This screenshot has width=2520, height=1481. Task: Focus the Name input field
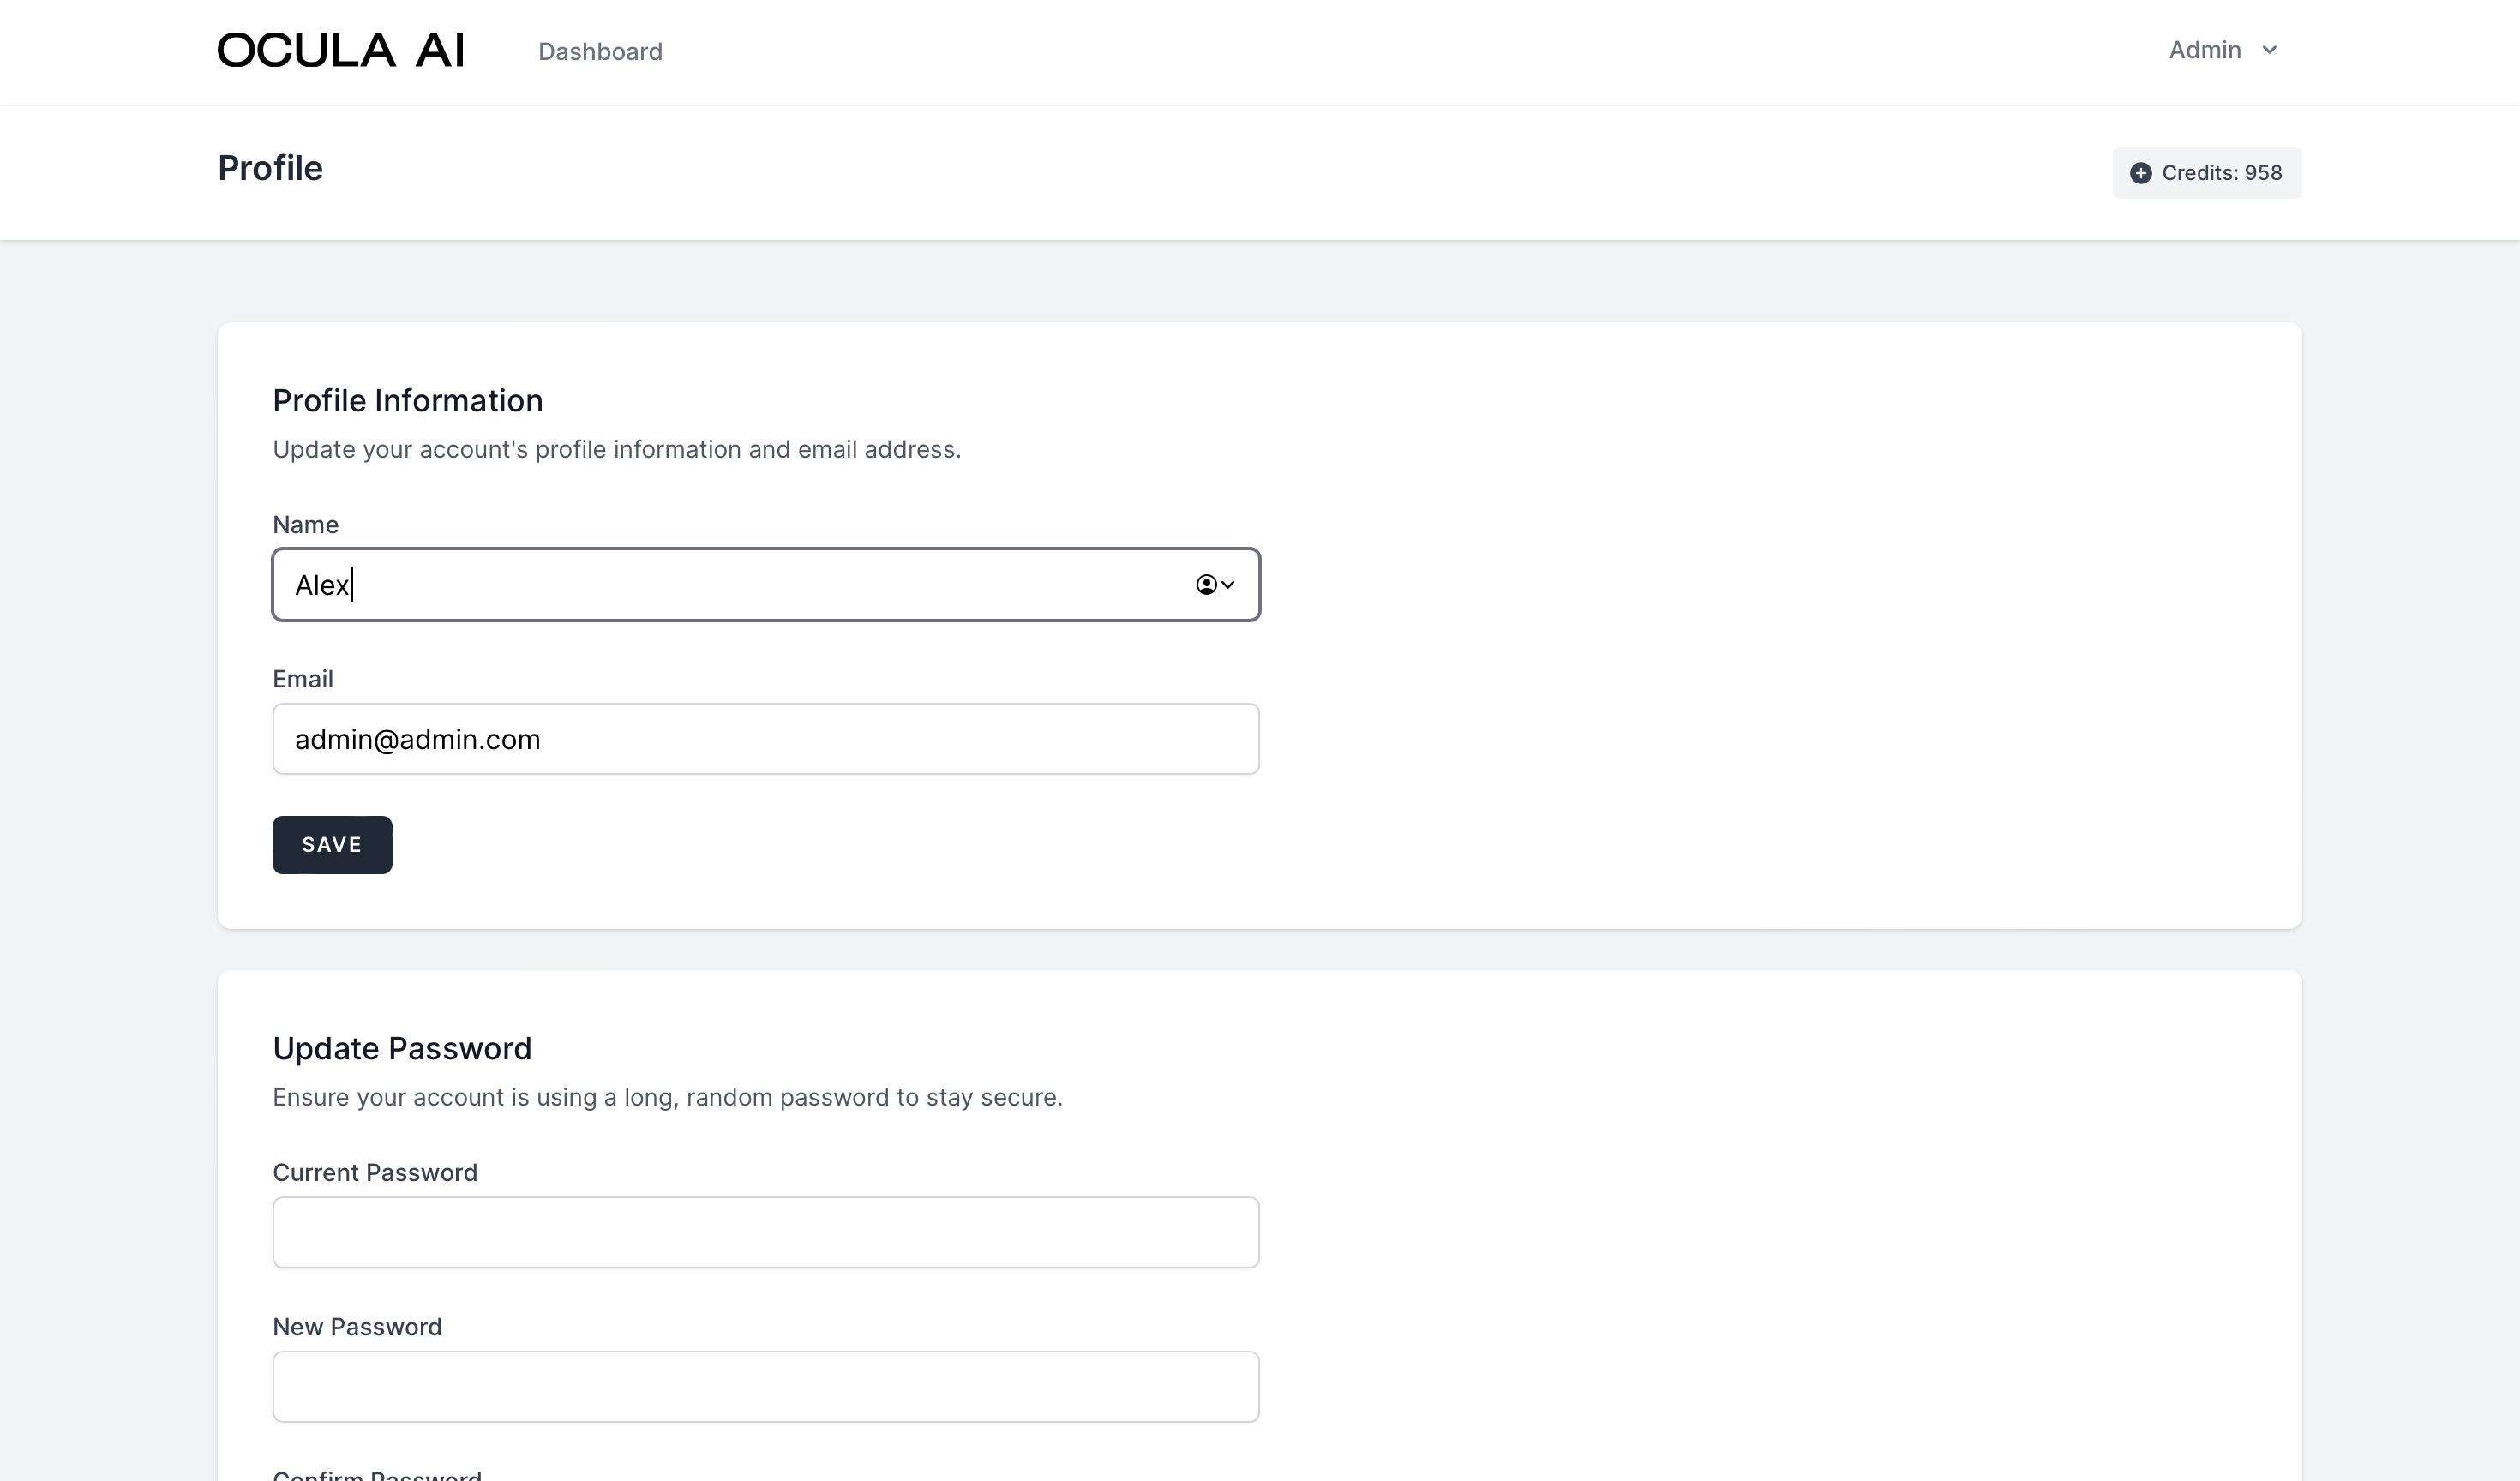[766, 585]
